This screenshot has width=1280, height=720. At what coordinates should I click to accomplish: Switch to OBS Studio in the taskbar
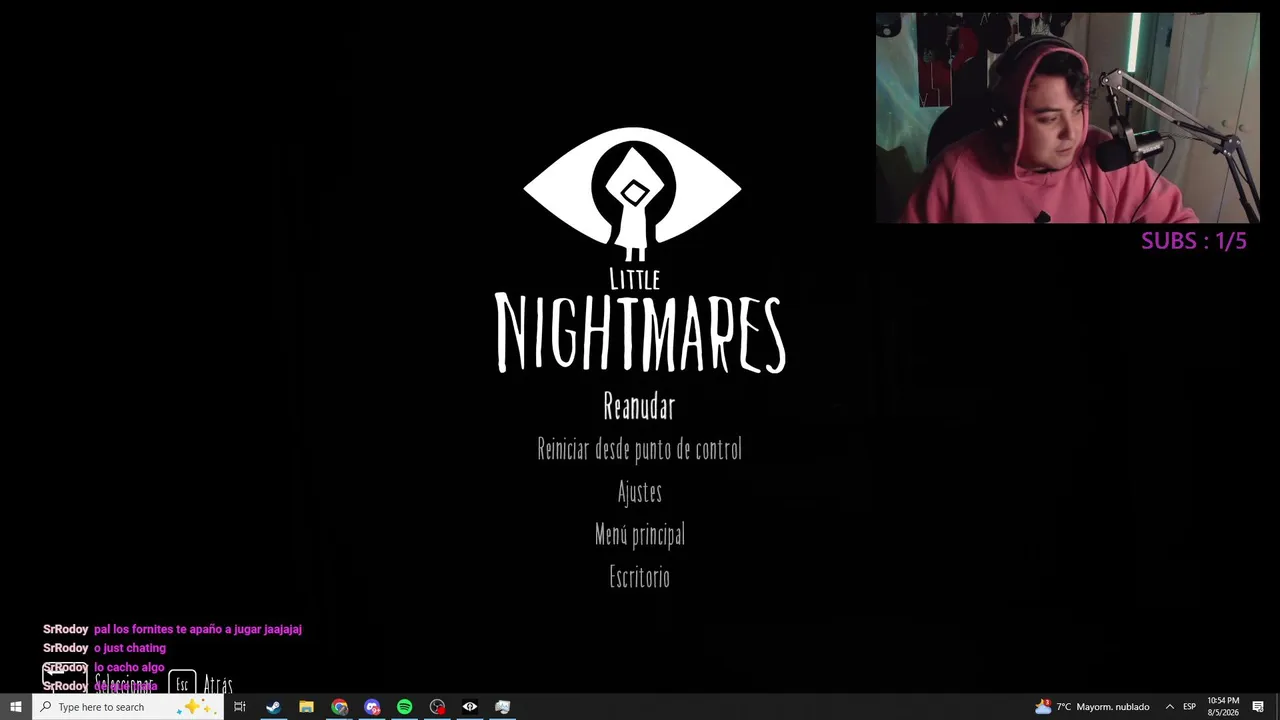(437, 707)
